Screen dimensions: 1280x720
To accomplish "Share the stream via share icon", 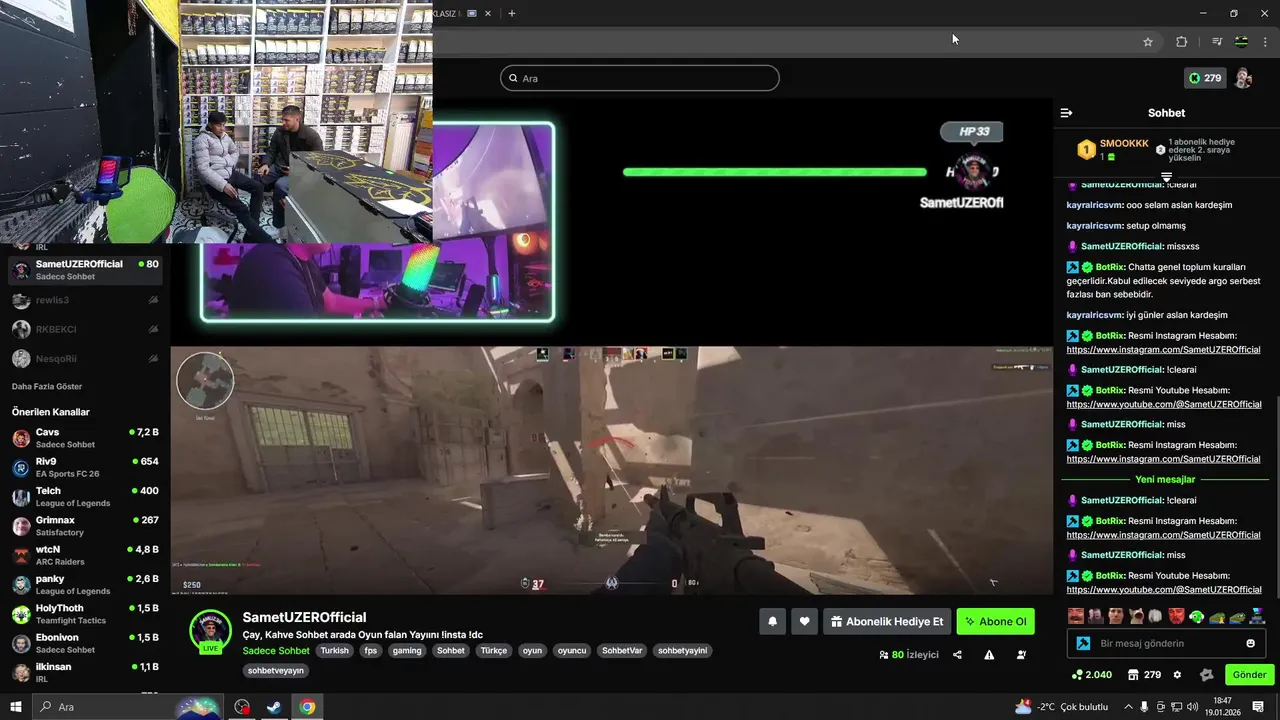I will click(957, 655).
